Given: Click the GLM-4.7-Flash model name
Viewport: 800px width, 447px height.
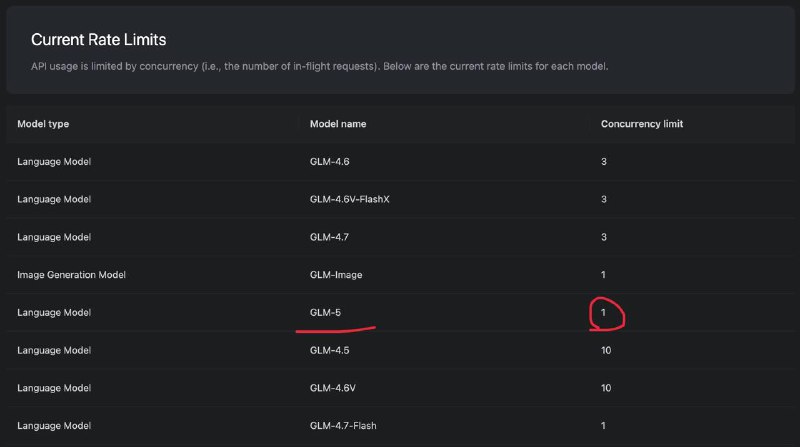Looking at the screenshot, I should coord(341,426).
